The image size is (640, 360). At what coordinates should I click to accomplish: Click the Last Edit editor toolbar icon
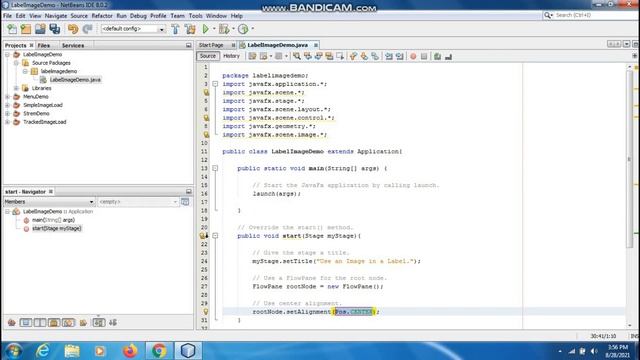[252, 56]
